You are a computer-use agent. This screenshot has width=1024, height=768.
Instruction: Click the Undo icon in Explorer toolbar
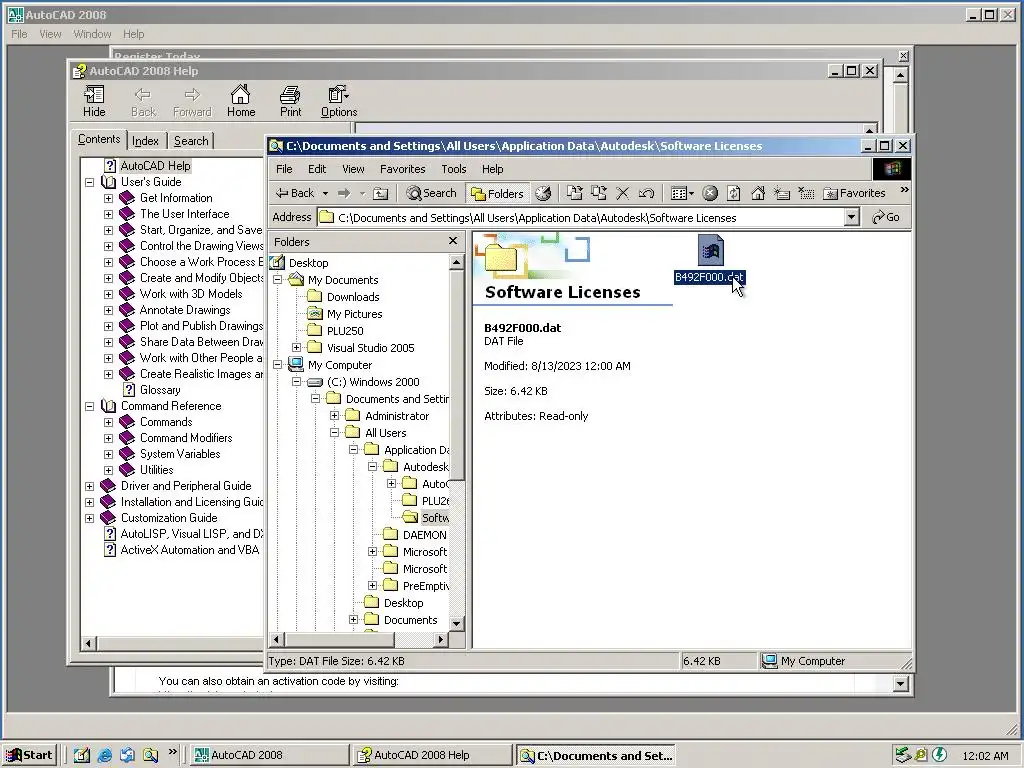point(646,193)
